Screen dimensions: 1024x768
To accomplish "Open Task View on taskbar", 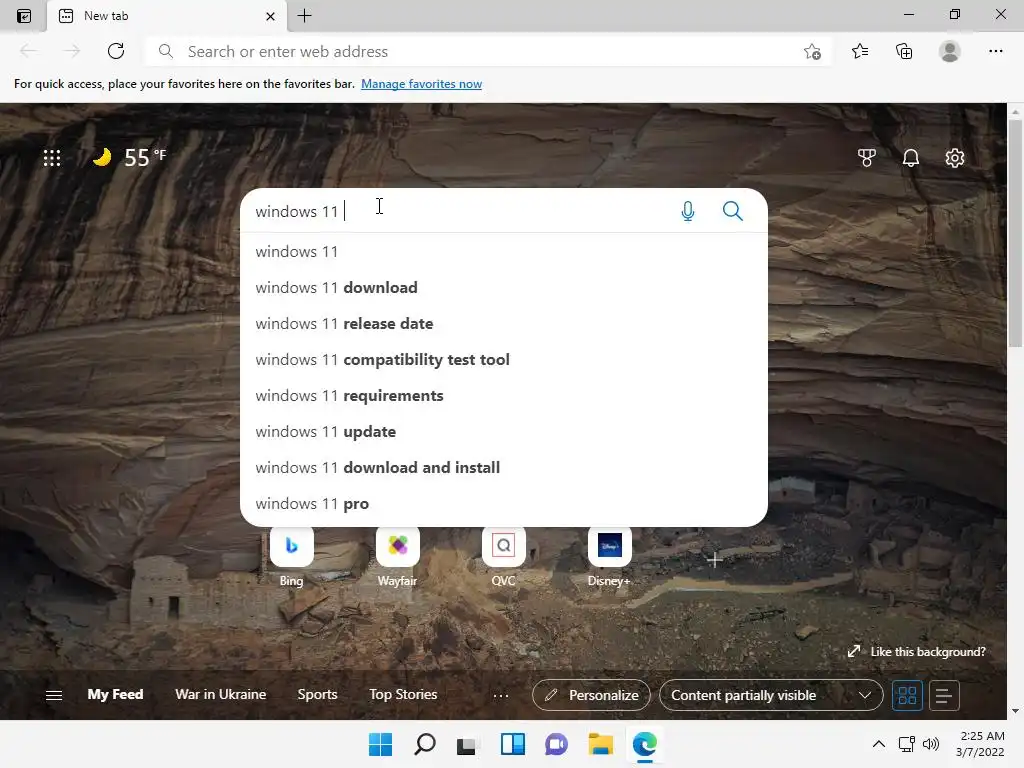I will pos(467,744).
